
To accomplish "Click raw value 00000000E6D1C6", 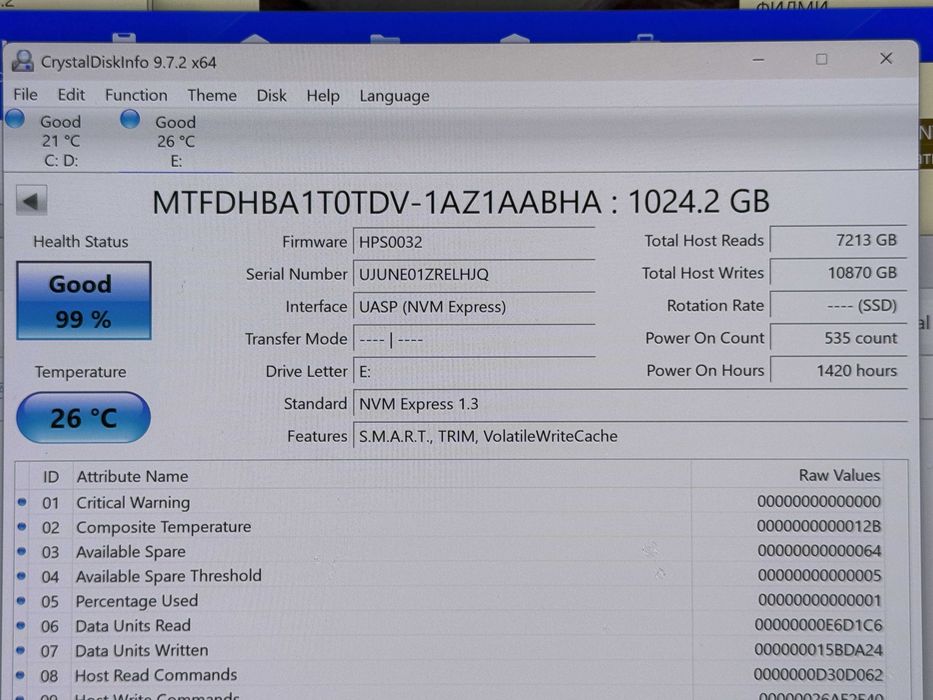I will pos(819,625).
